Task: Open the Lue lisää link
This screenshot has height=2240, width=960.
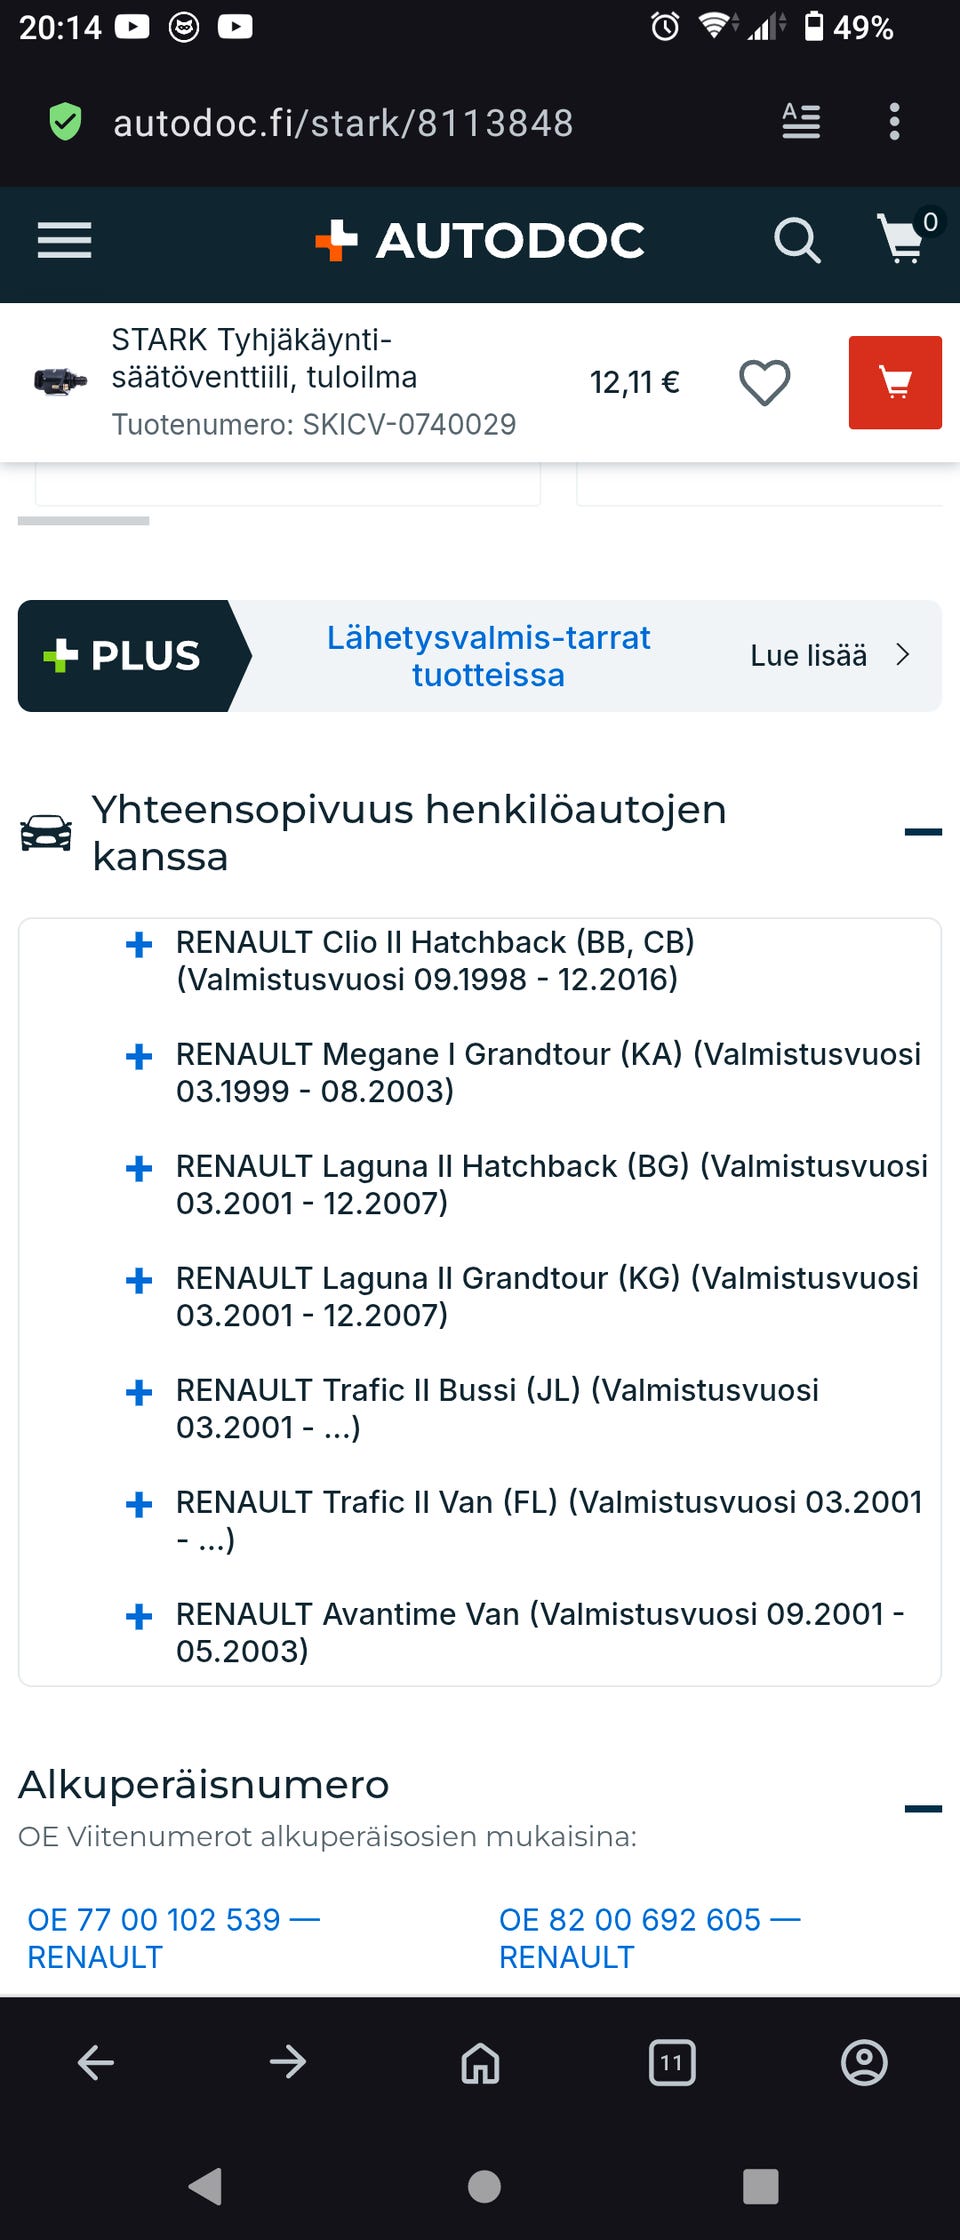Action: click(x=829, y=656)
